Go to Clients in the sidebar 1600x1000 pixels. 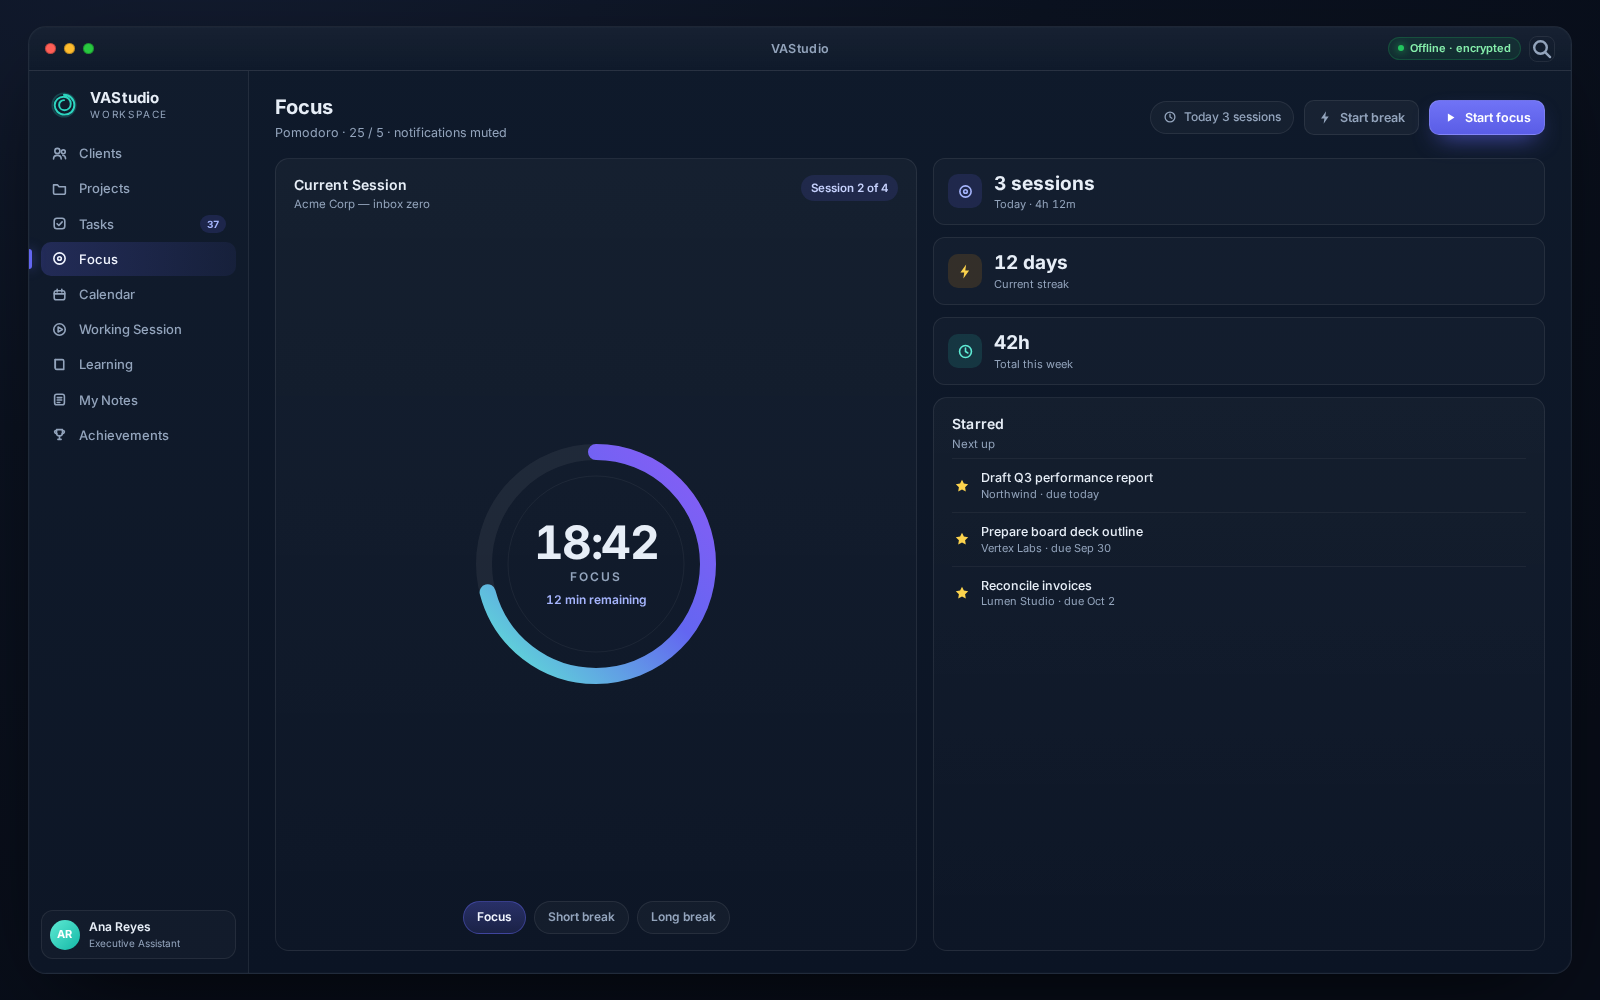[138, 154]
